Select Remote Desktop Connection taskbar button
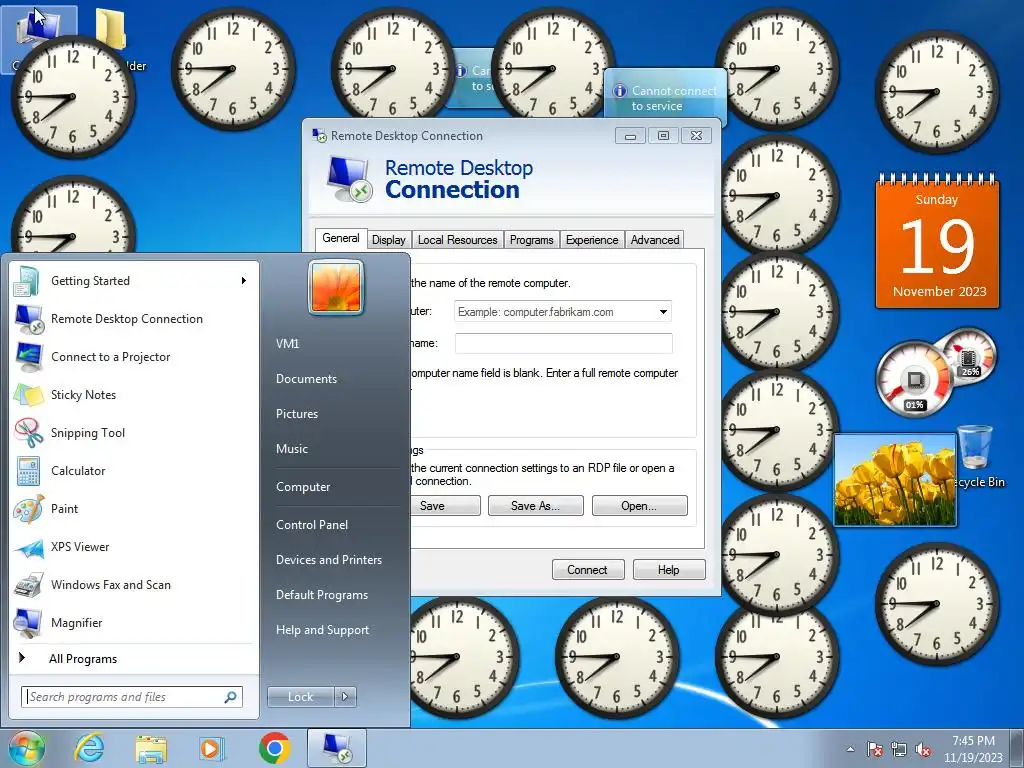Screen dimensions: 1024x768 click(336, 748)
